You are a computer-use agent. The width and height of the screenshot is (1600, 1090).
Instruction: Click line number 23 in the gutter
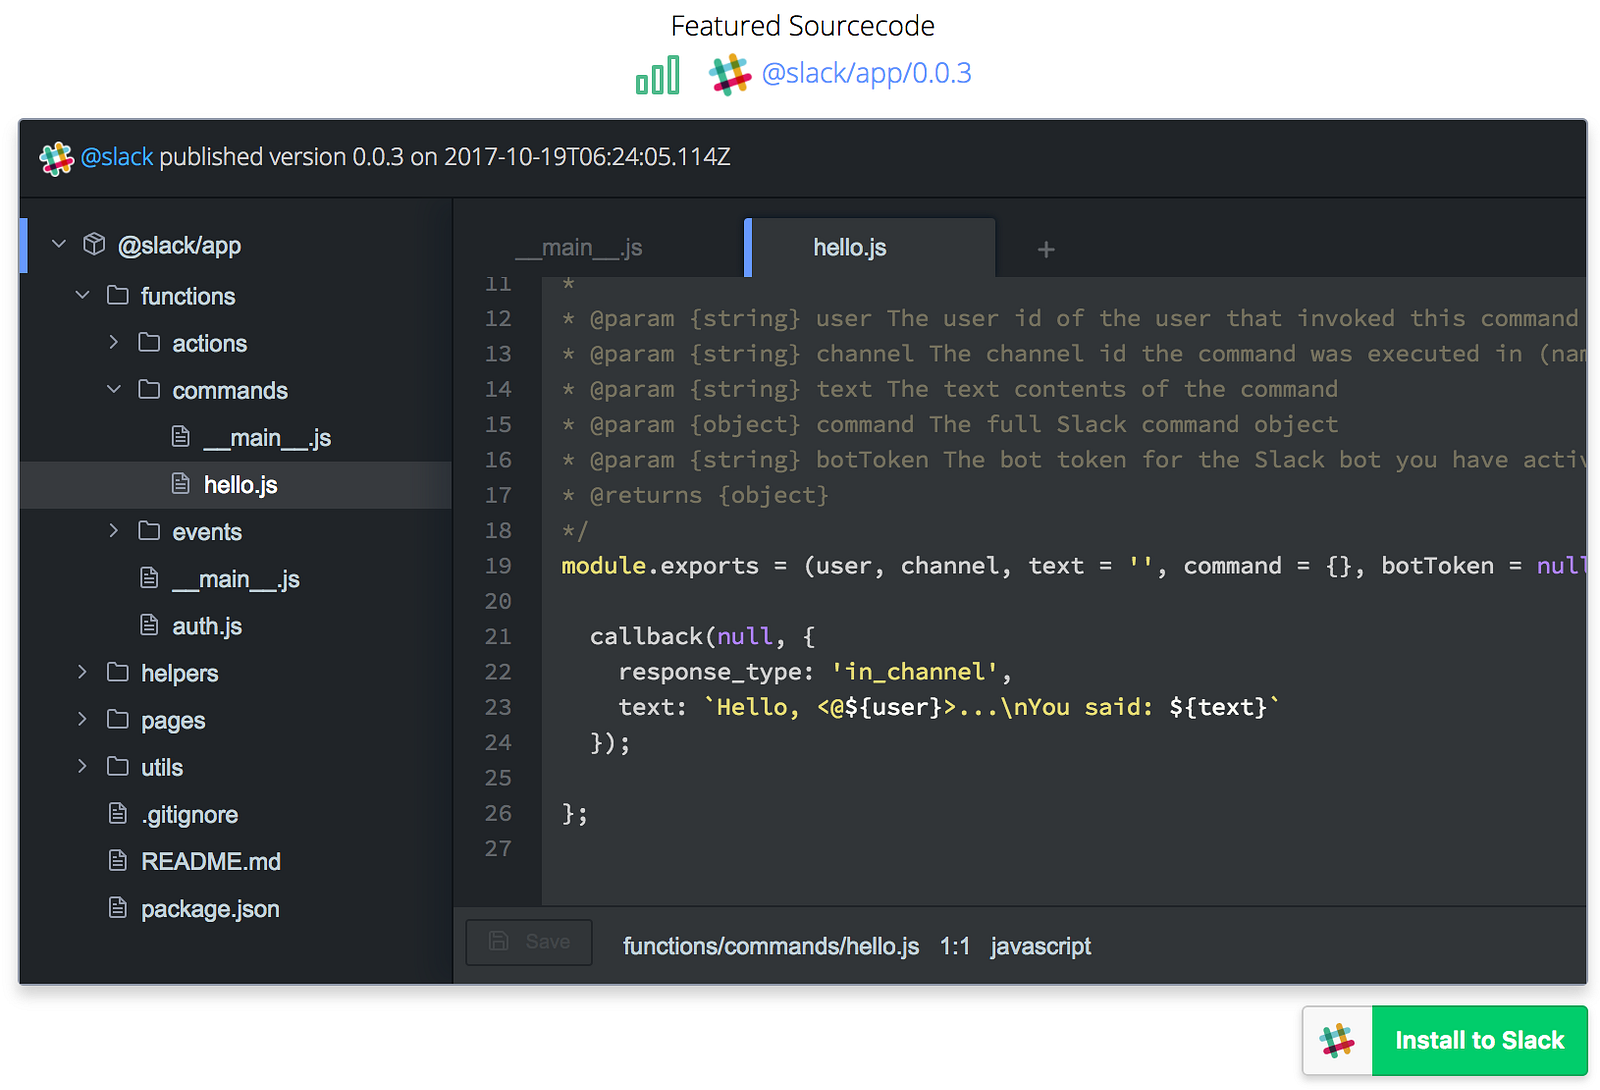(498, 707)
